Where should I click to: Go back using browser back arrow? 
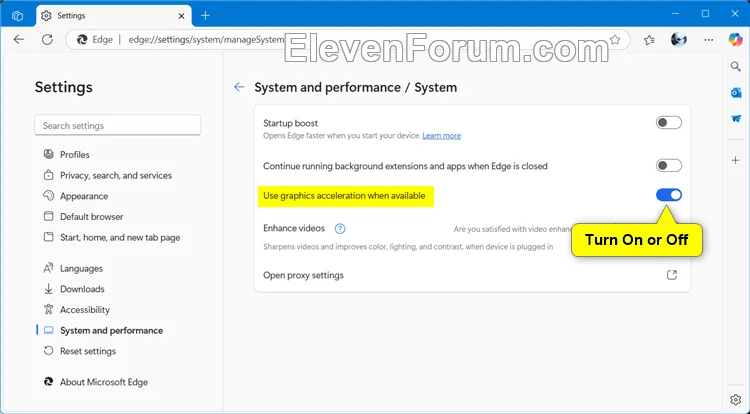[x=19, y=39]
